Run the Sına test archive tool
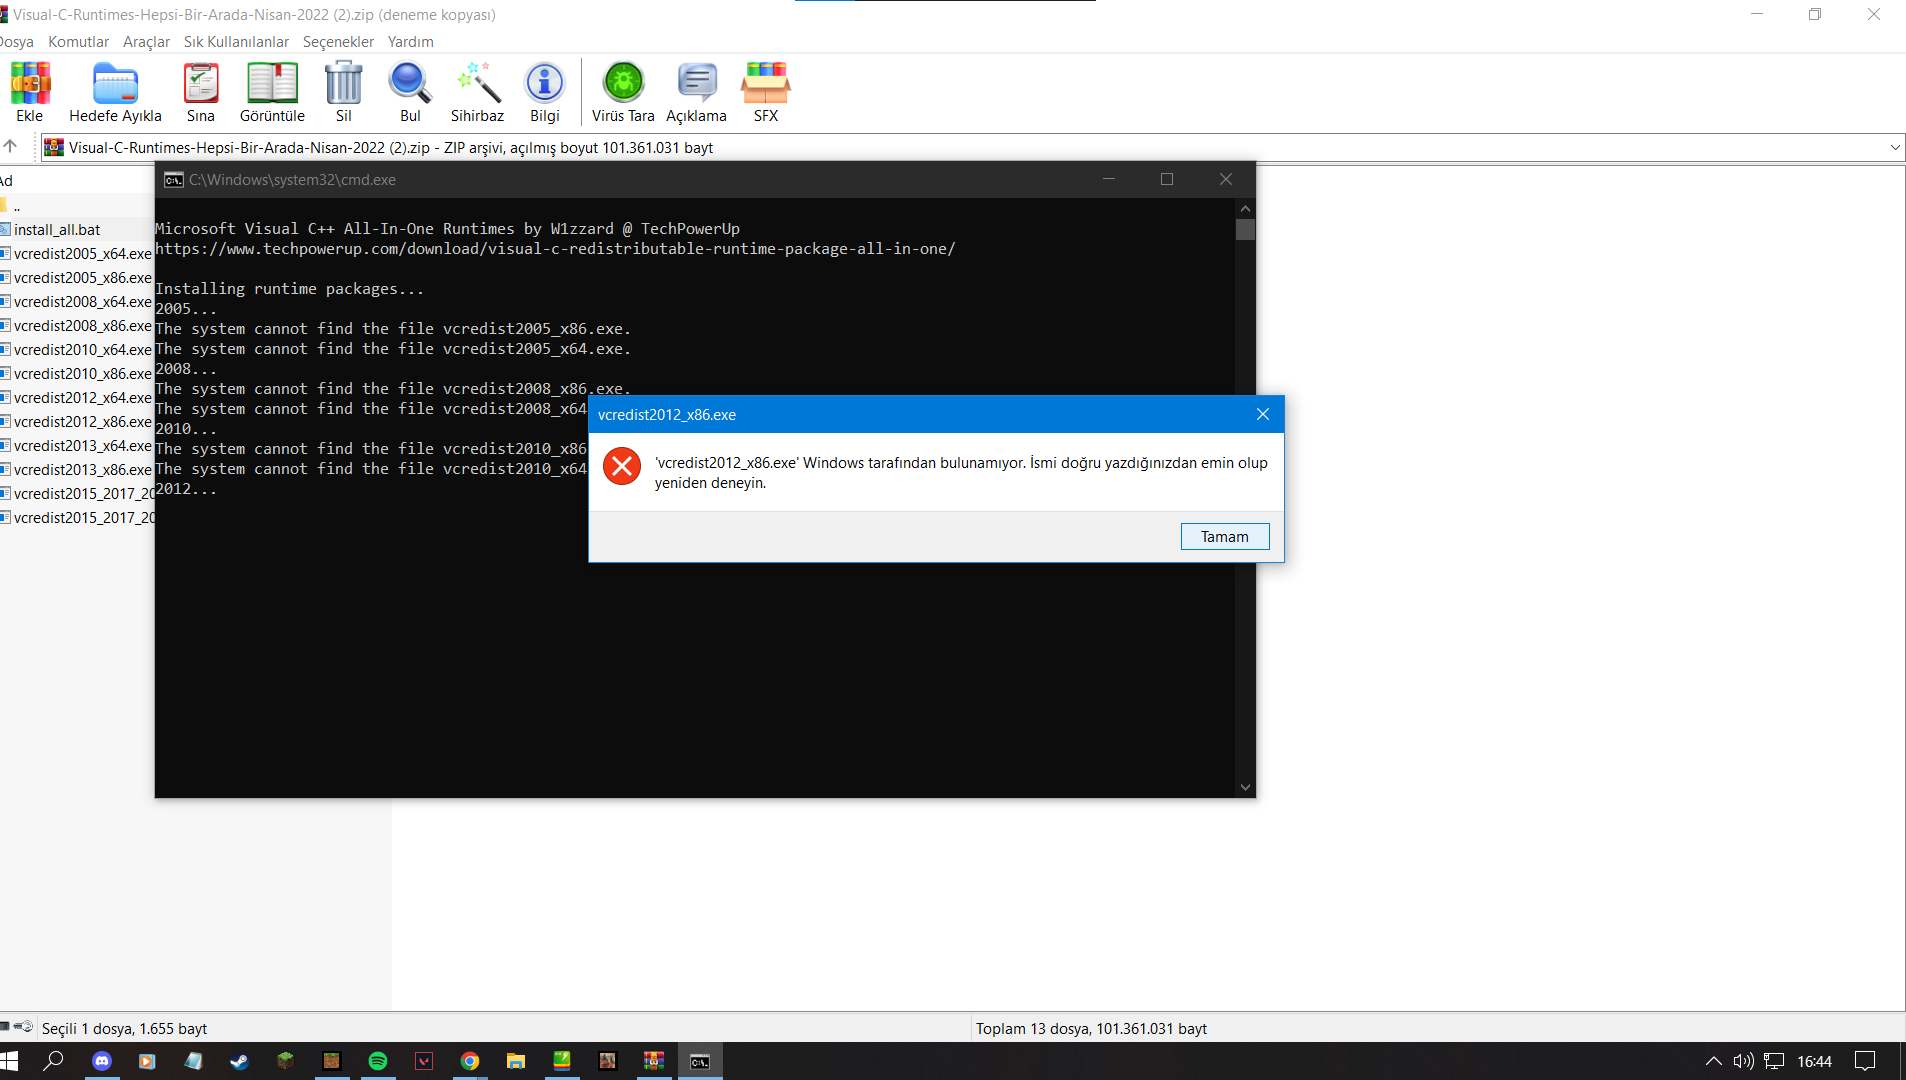The height and width of the screenshot is (1080, 1906). tap(201, 92)
